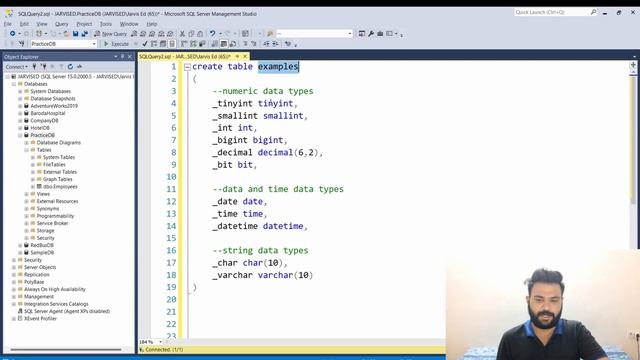Click the Parse query checkmark icon
This screenshot has width=640, height=360.
coord(145,44)
